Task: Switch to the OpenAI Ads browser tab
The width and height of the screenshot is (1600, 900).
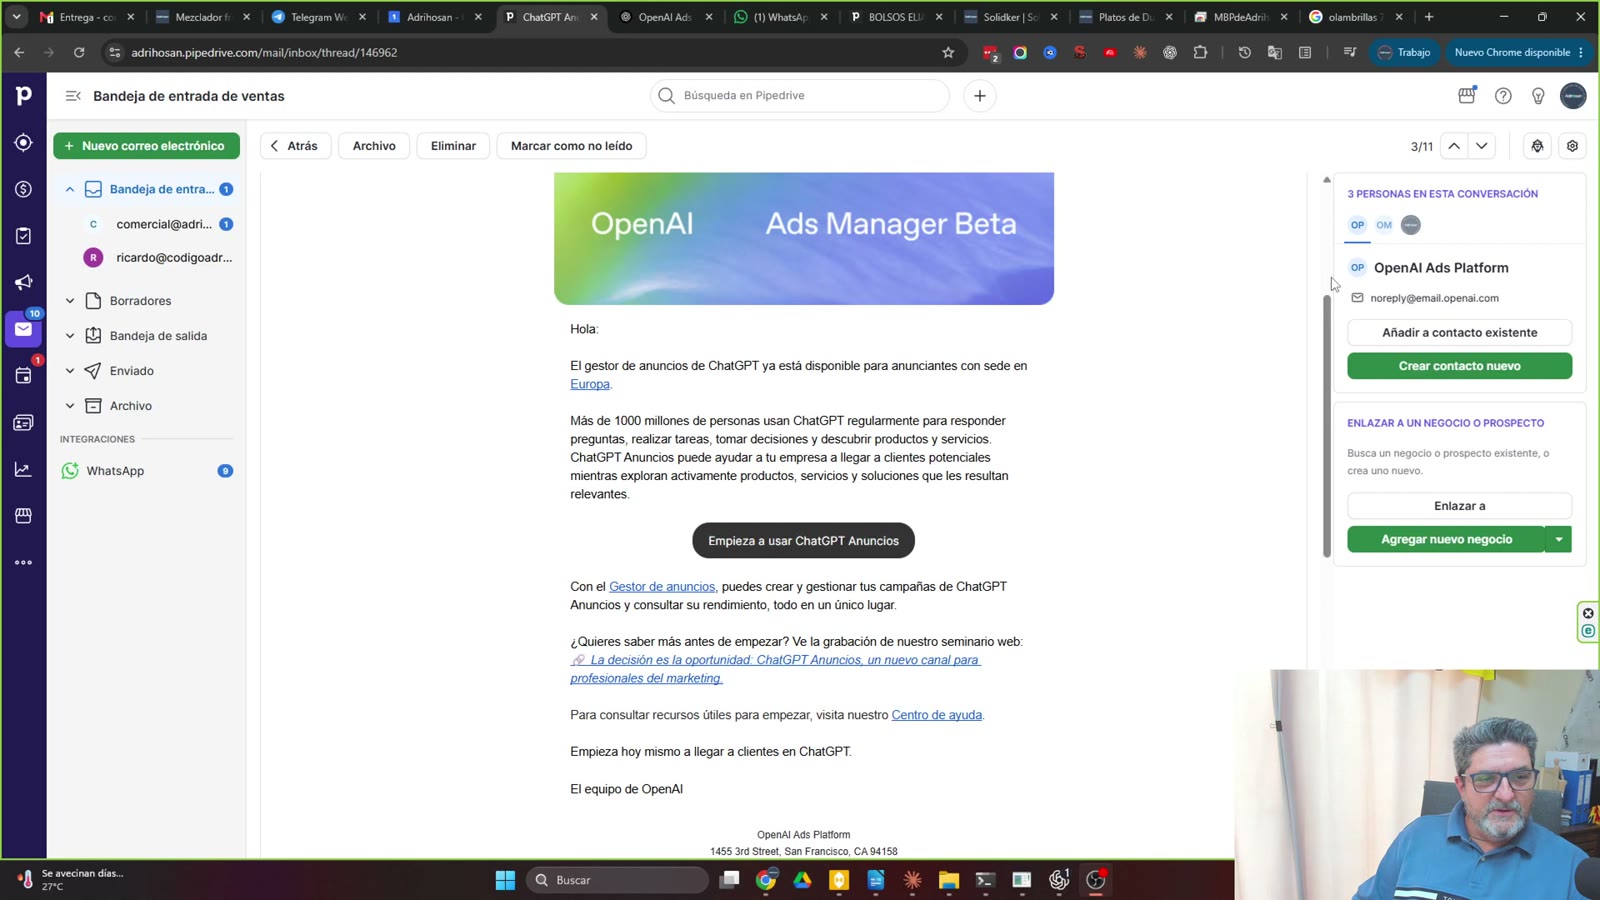Action: (666, 17)
